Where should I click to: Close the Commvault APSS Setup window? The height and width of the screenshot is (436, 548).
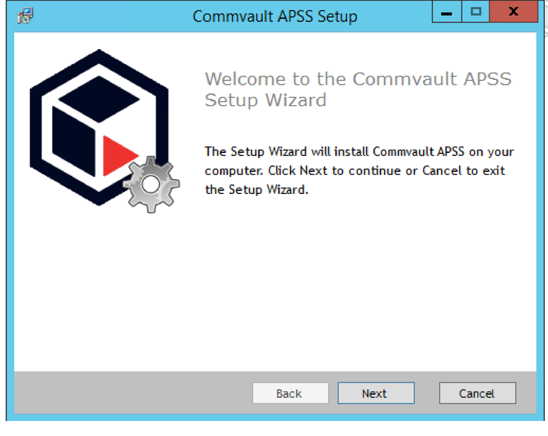click(x=514, y=12)
